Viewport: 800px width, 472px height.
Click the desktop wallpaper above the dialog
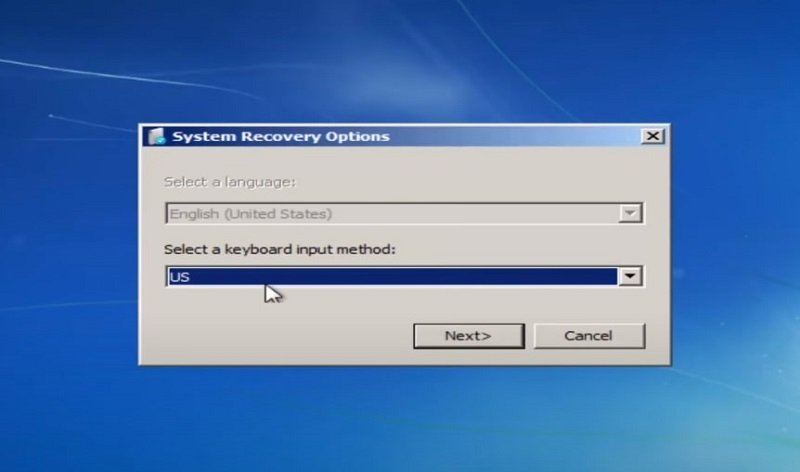tap(400, 60)
